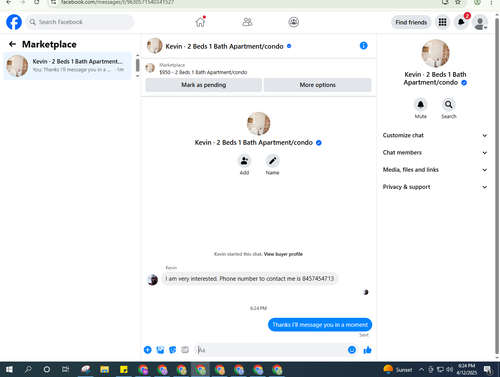Choose a GIF icon in composer
The image size is (500, 377).
tap(185, 350)
